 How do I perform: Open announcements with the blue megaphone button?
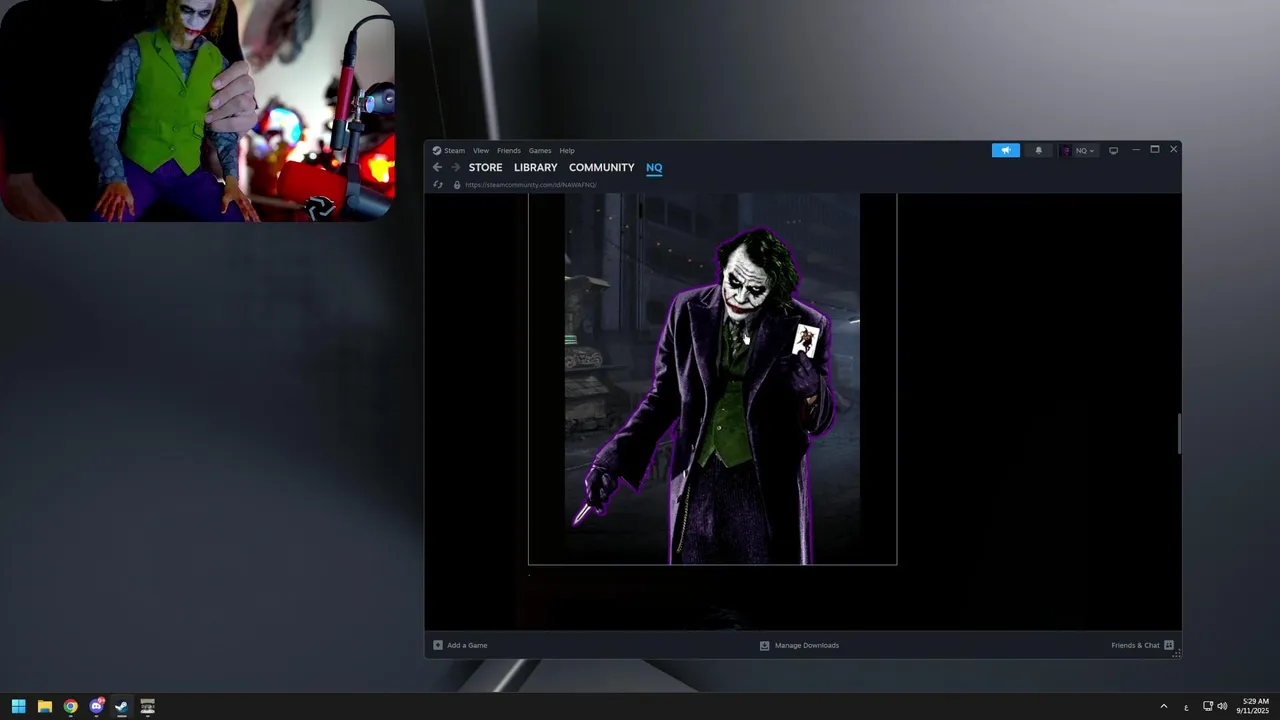pos(1006,150)
